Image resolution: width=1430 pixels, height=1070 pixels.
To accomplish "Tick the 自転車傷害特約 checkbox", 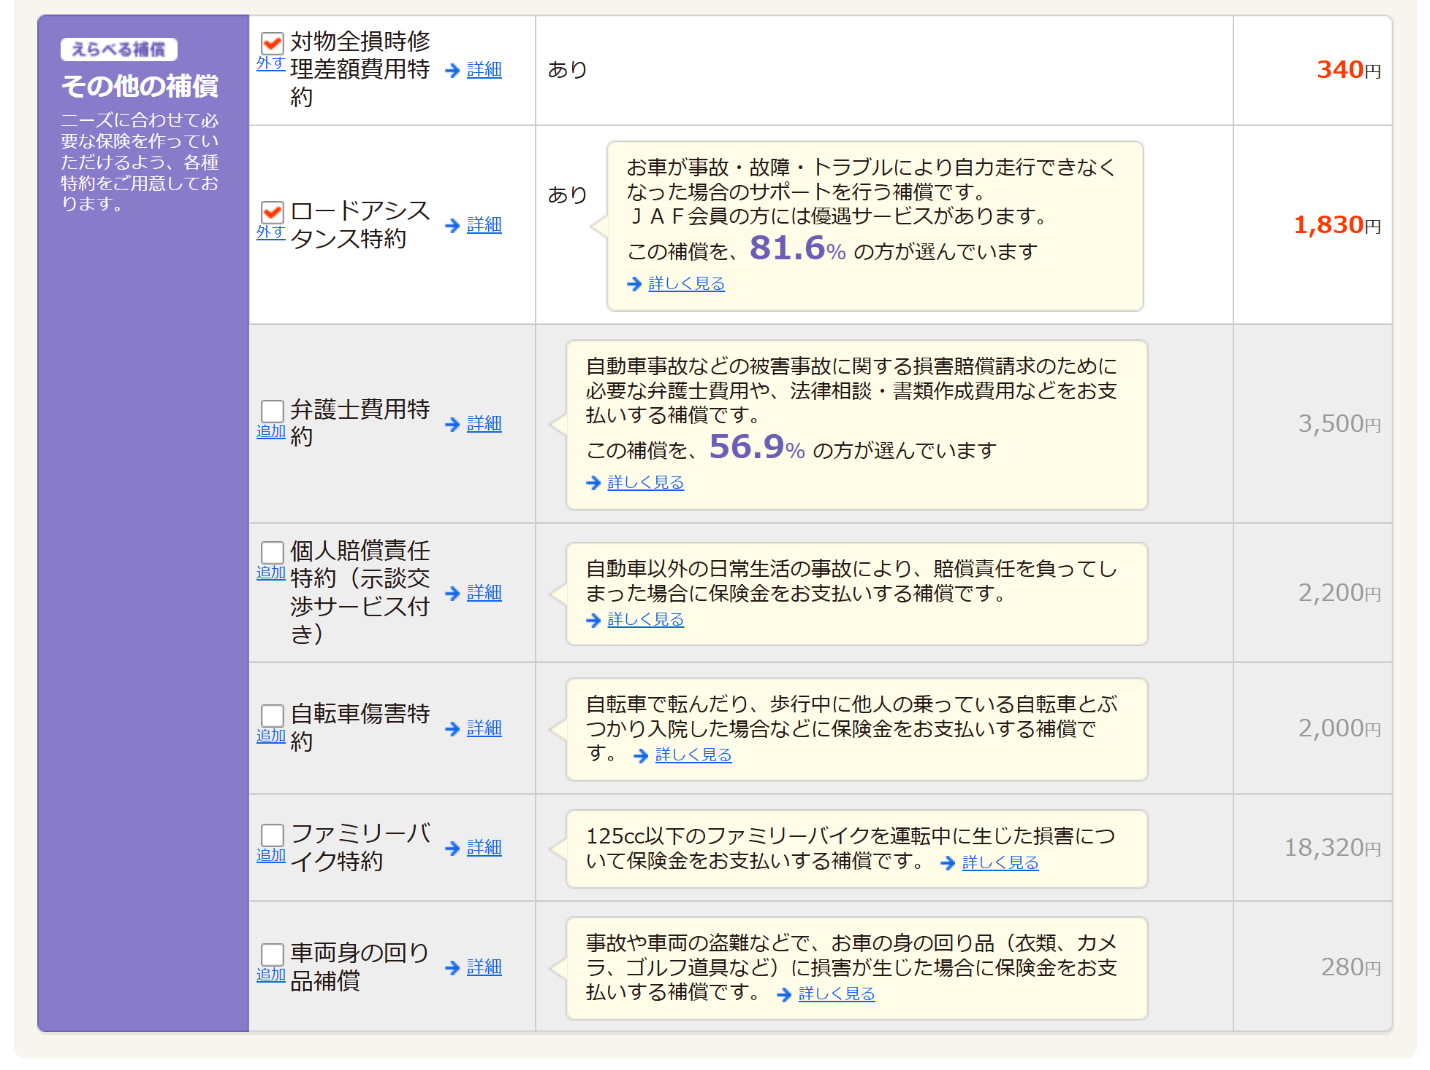I will point(272,715).
